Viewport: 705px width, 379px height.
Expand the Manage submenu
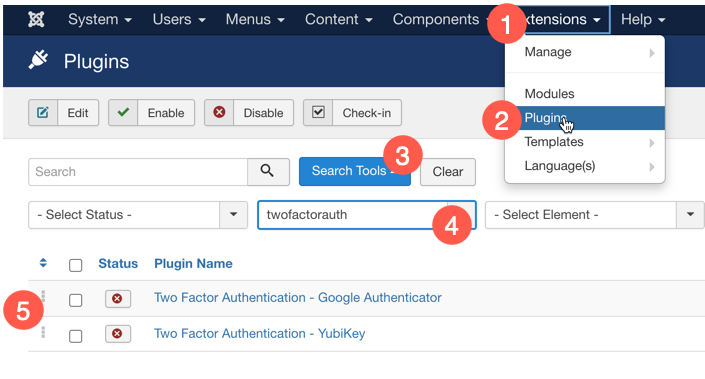click(585, 52)
